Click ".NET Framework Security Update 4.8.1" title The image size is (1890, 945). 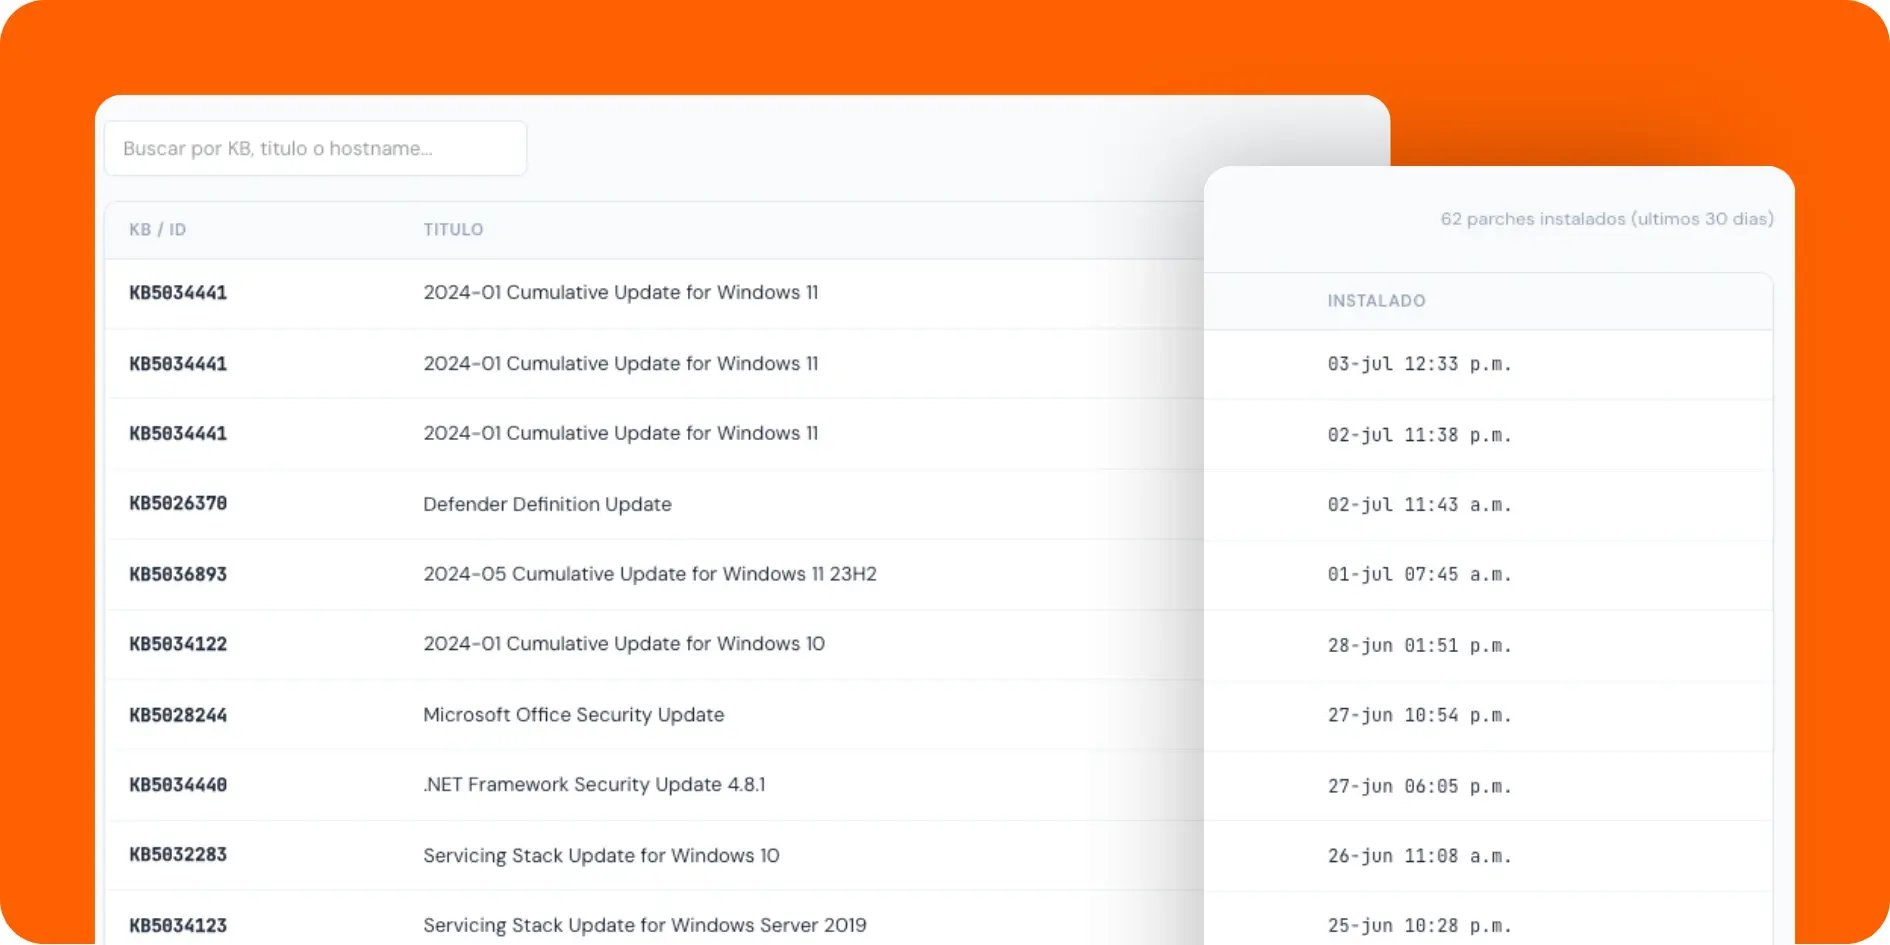[x=594, y=785]
